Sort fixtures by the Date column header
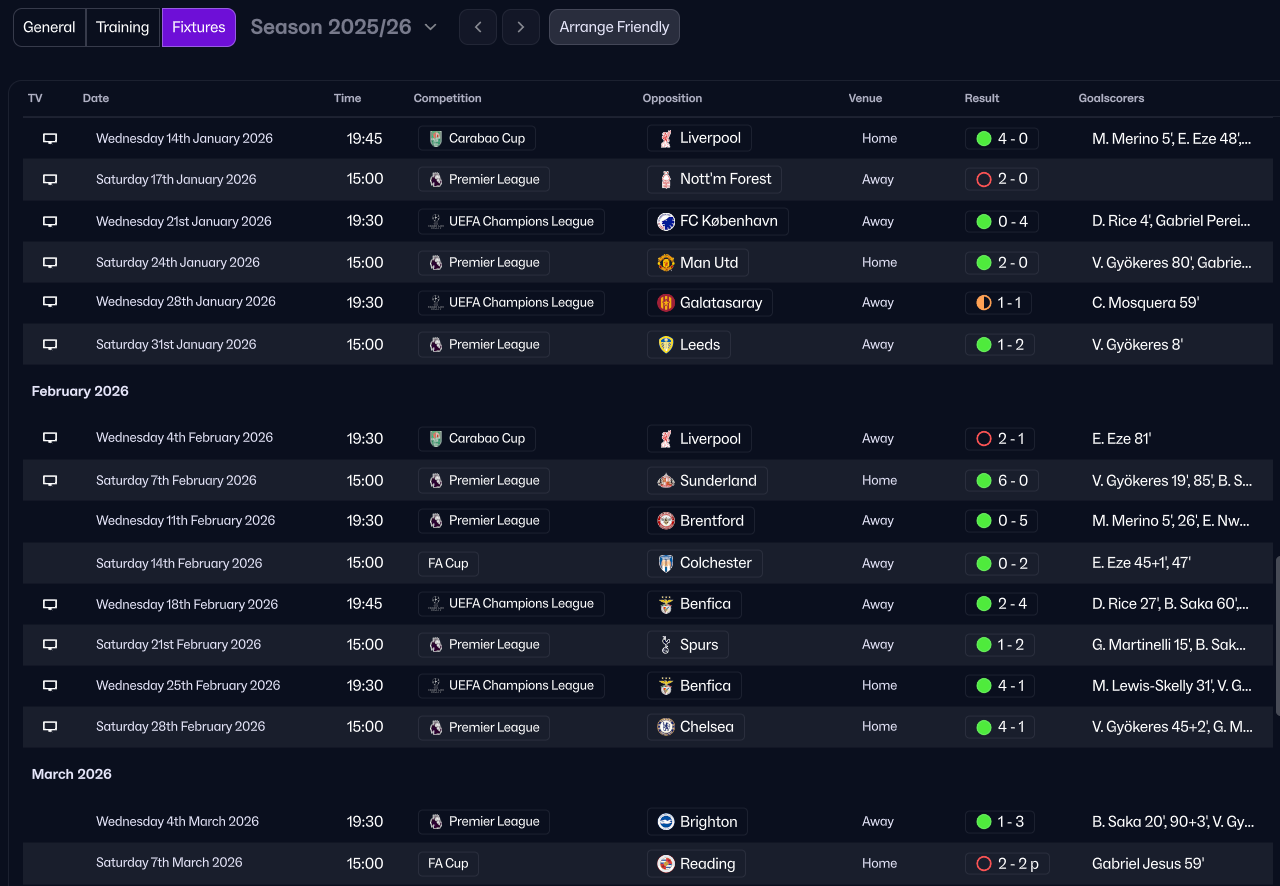 point(96,98)
